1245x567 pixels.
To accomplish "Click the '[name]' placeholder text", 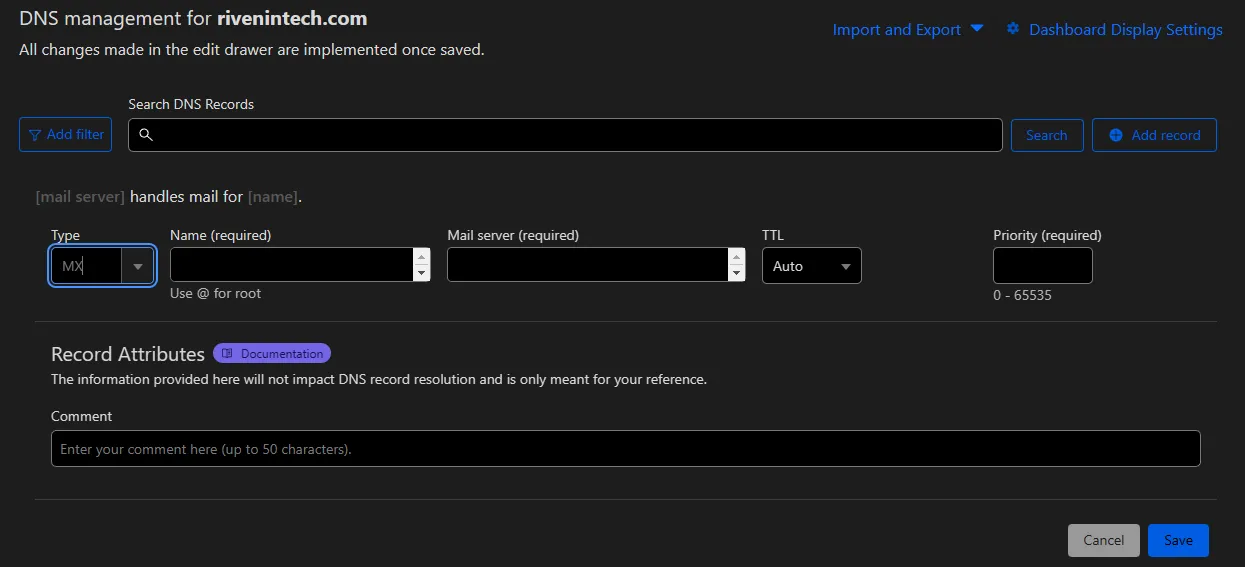I will [x=273, y=197].
